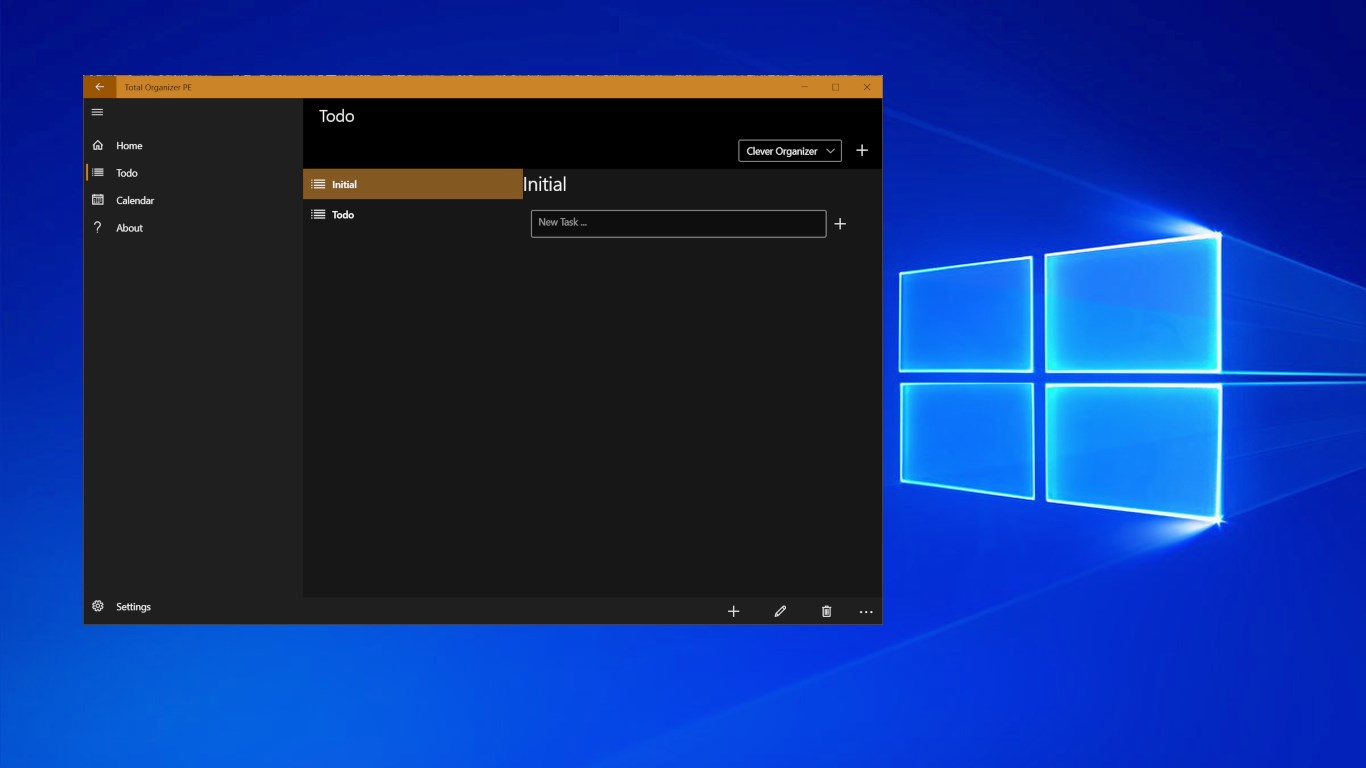Focus the New Task input field
Screen dimensions: 1366x768
click(x=678, y=223)
